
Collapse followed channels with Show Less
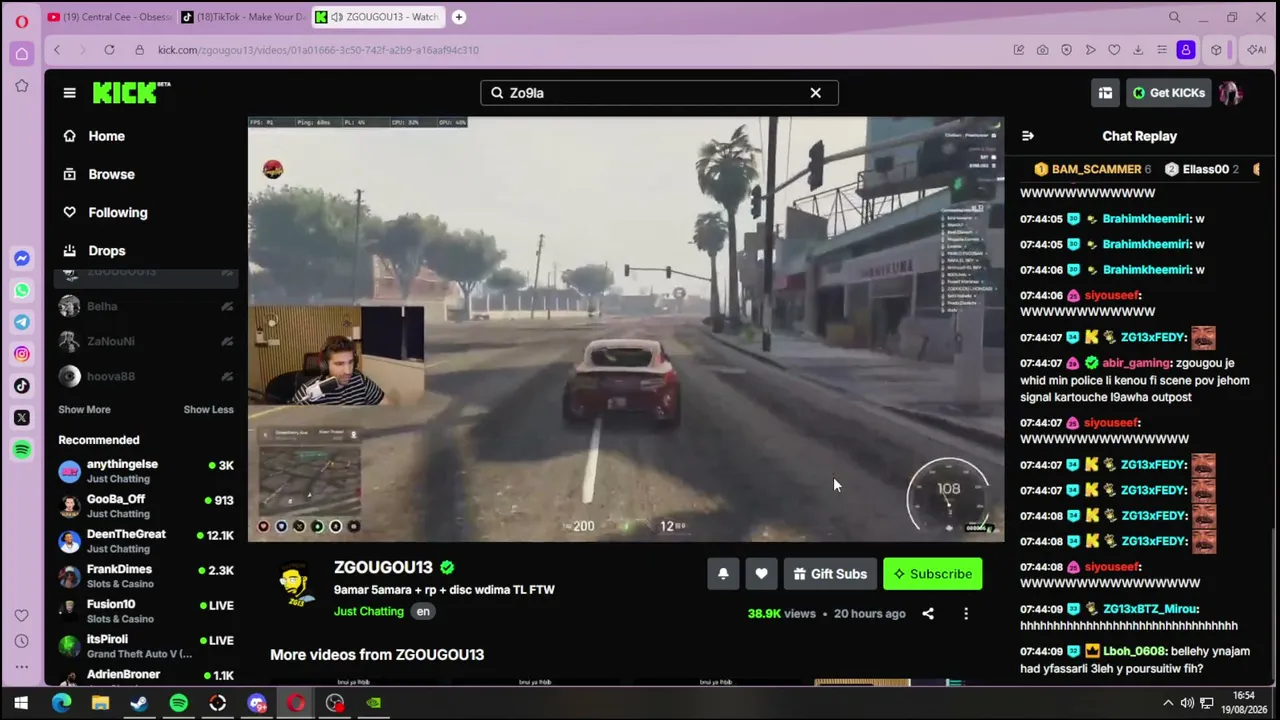208,409
